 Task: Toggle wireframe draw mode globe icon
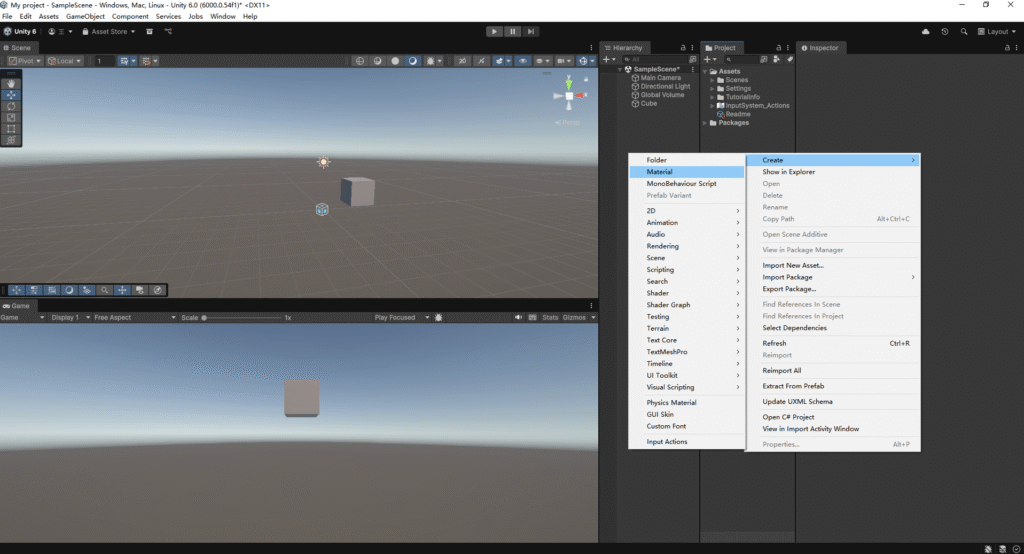(x=360, y=61)
